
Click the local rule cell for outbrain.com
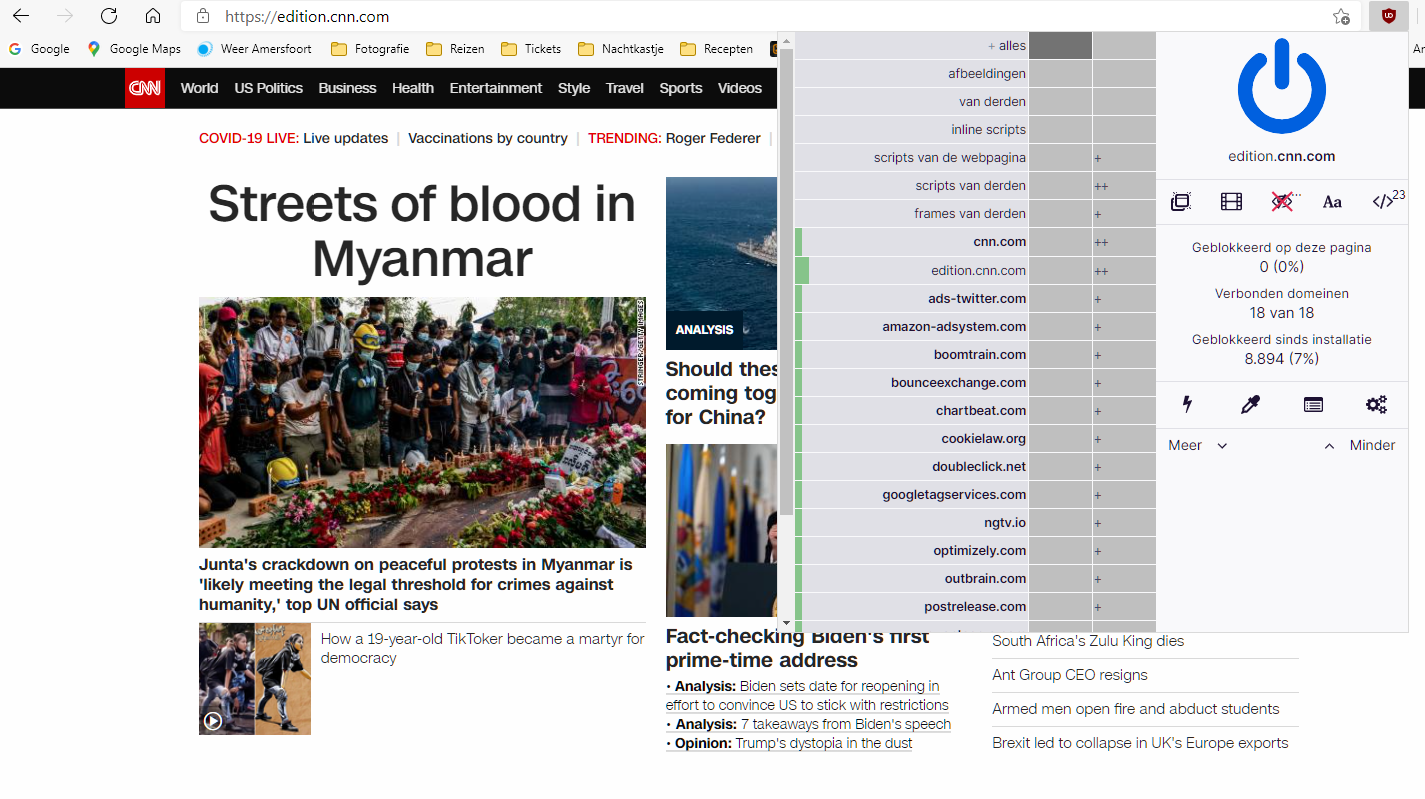[1124, 579]
